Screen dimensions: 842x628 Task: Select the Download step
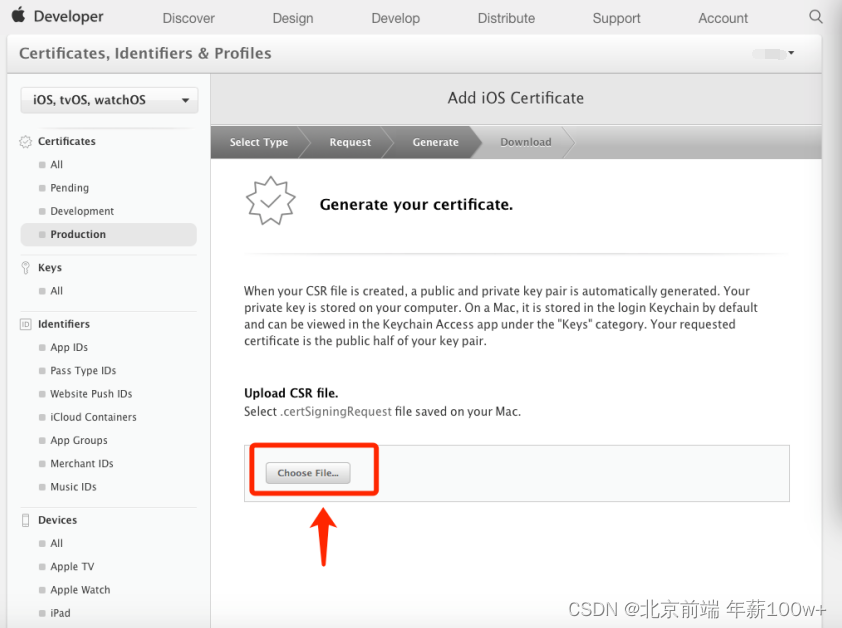526,142
